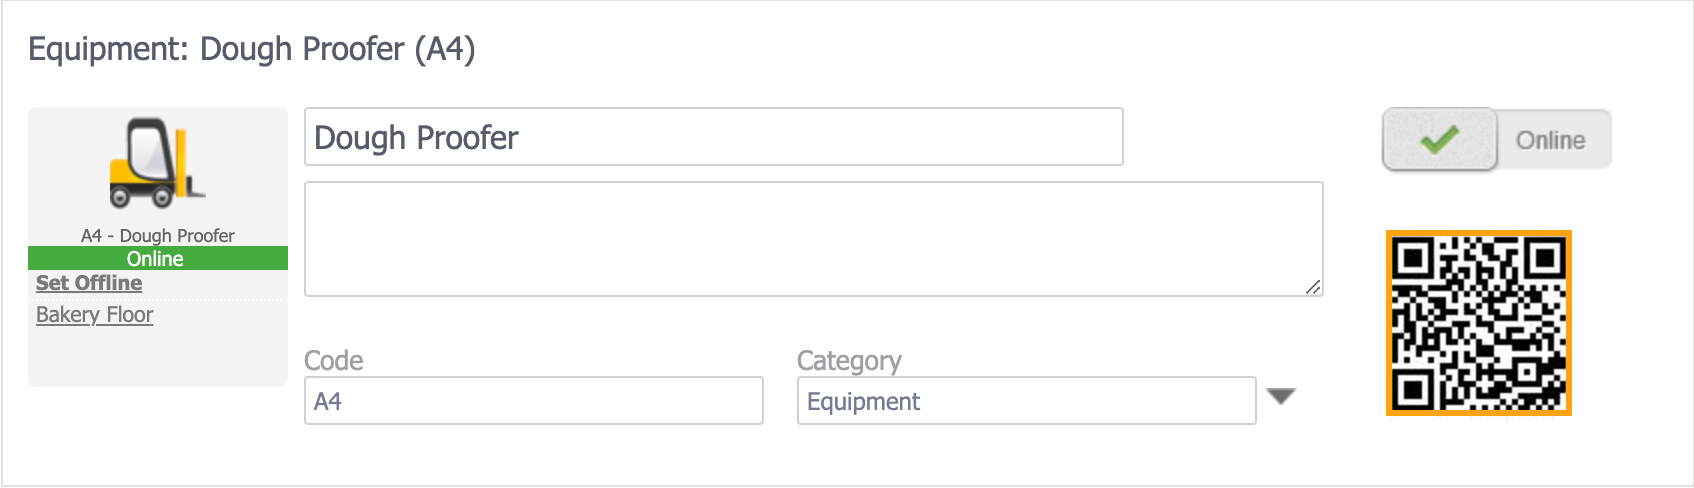1694x488 pixels.
Task: Open the Bakery Floor location link
Action: 95,315
